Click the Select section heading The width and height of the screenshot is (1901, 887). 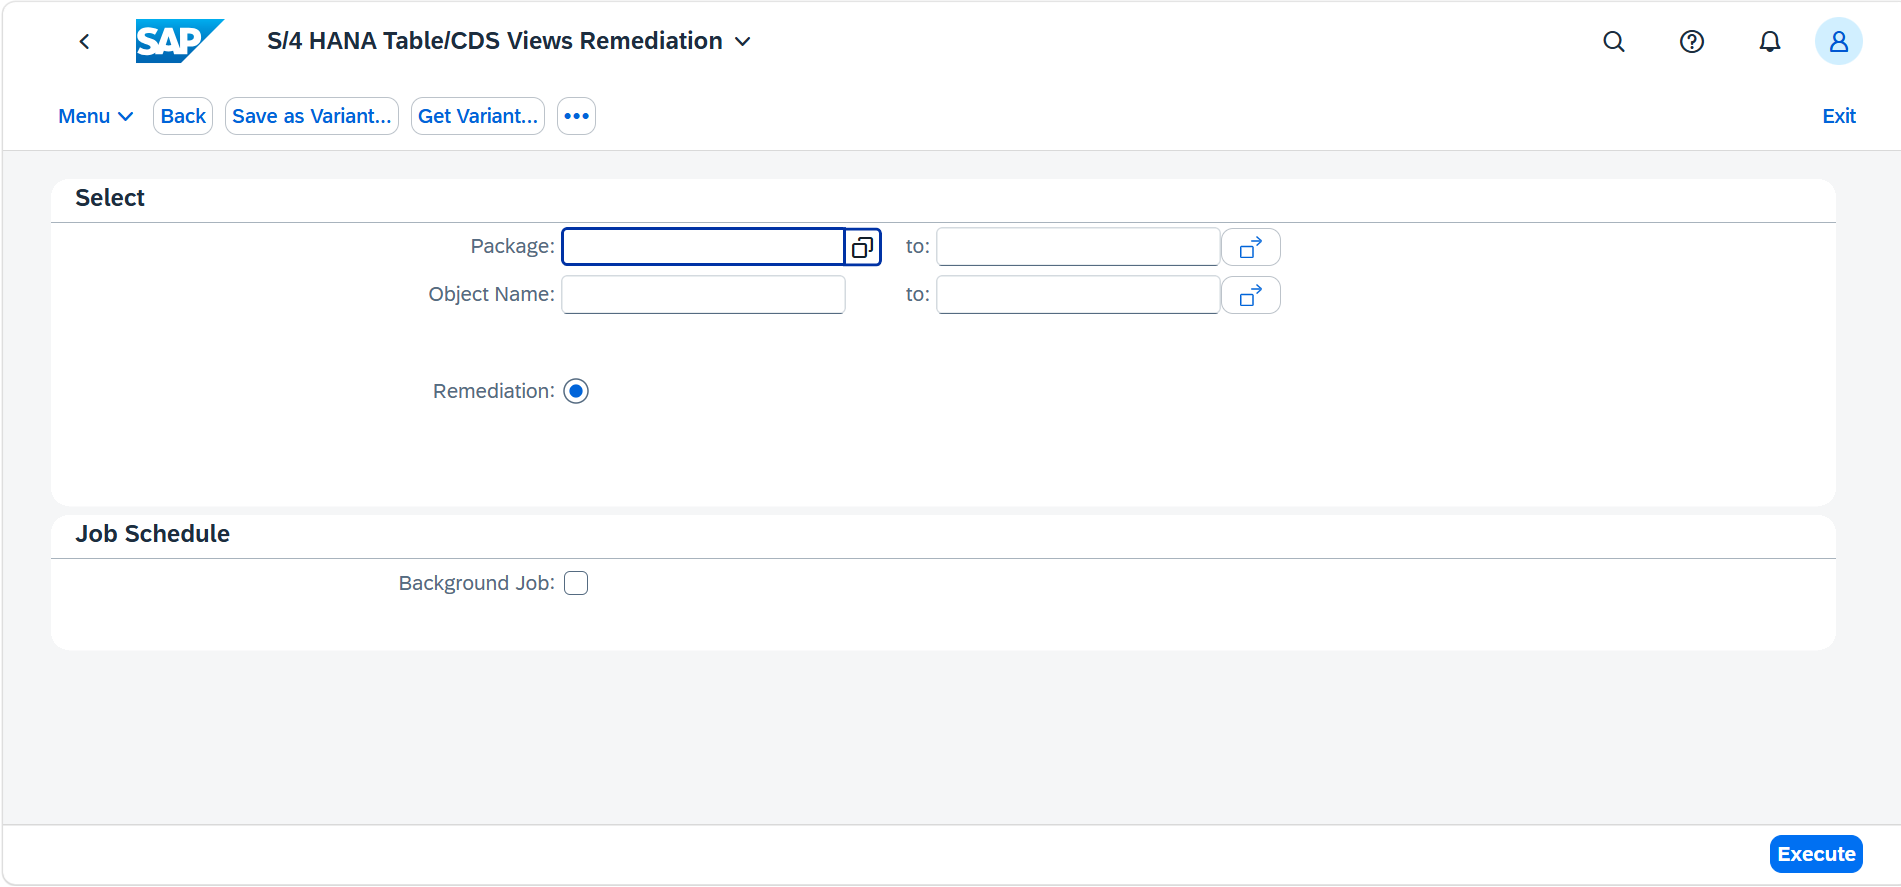coord(110,198)
